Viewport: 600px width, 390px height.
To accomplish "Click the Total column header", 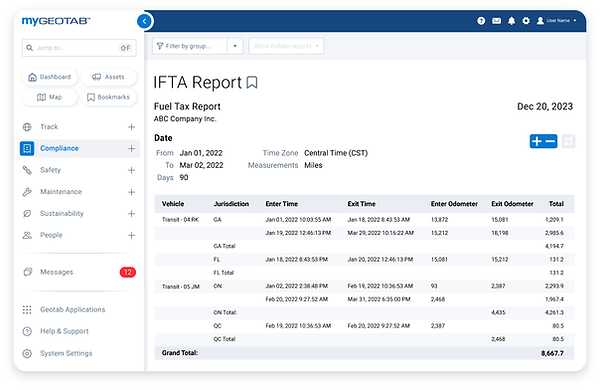I will [x=556, y=204].
